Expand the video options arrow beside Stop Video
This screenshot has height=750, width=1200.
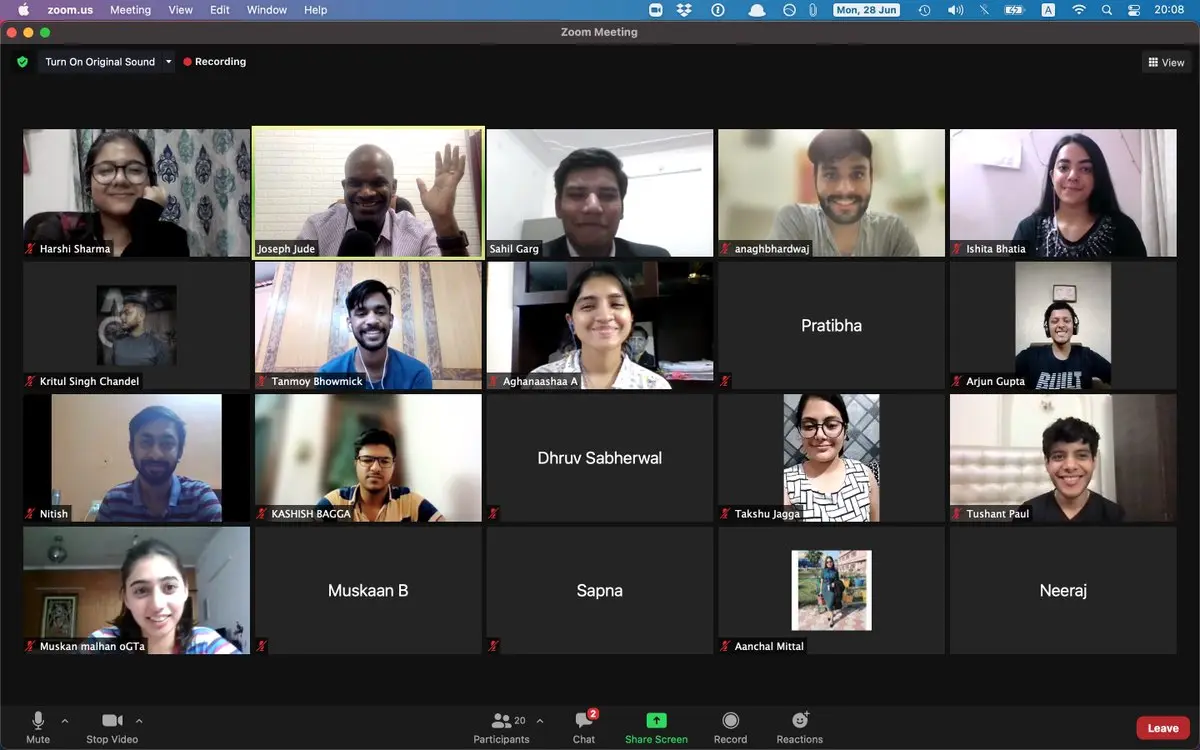(x=139, y=720)
